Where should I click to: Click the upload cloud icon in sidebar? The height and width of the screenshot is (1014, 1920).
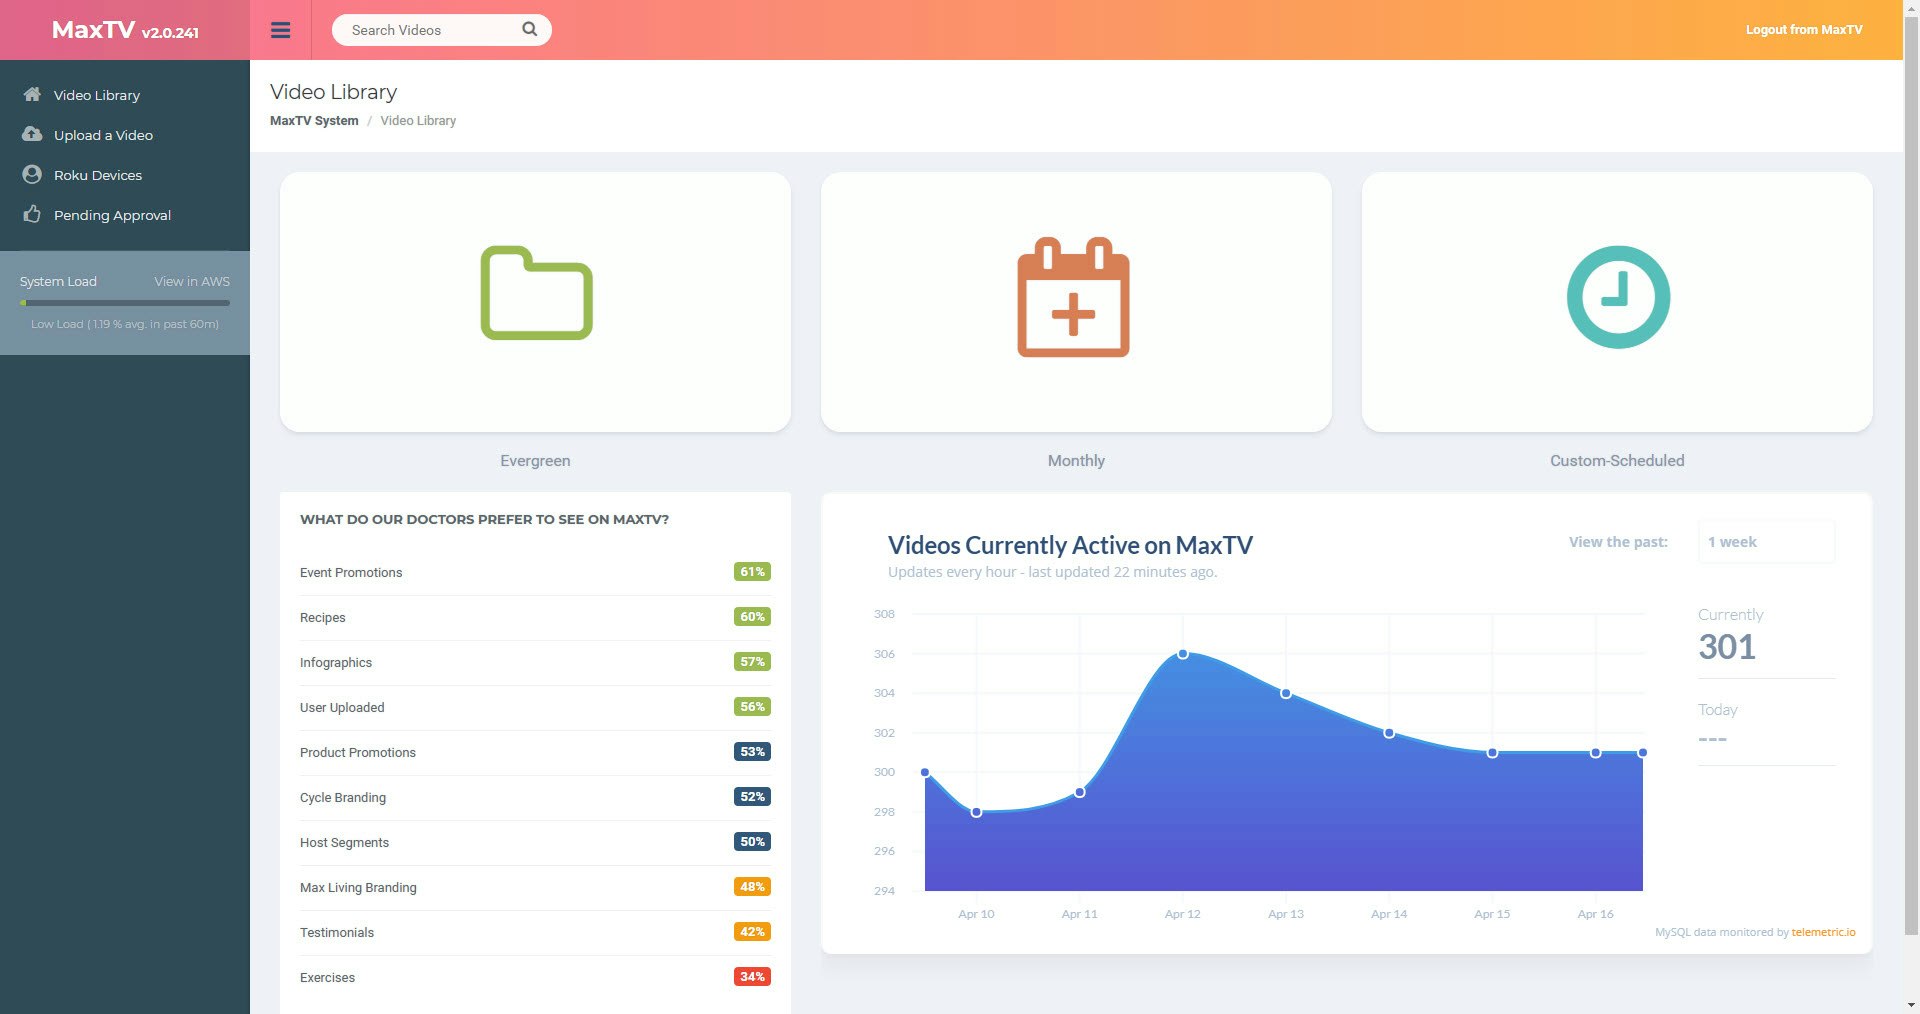click(31, 134)
